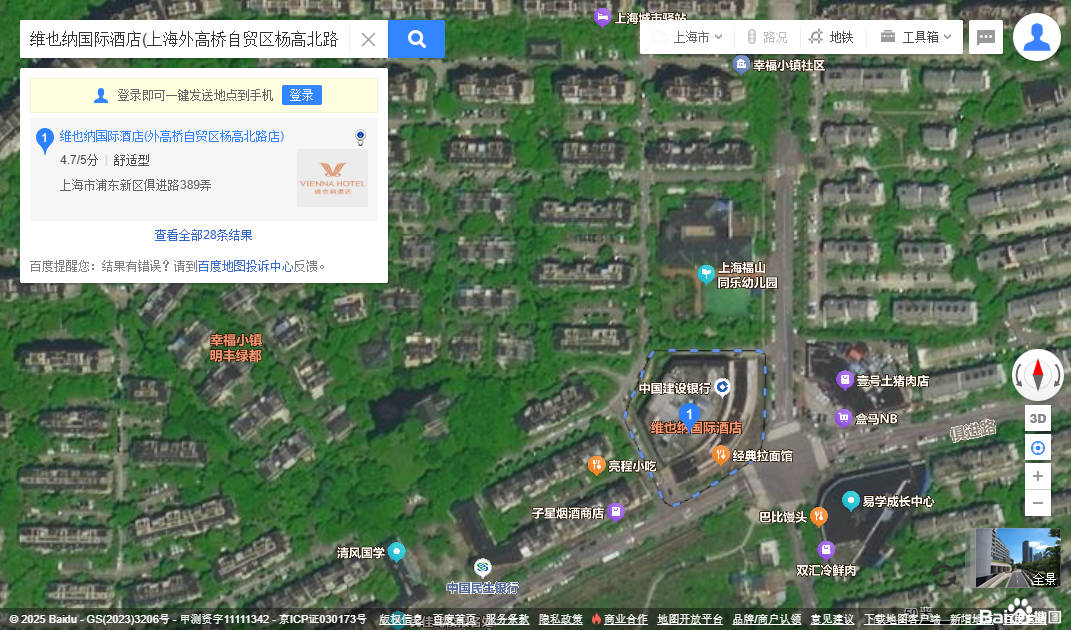Click the locate my position button

point(1037,448)
